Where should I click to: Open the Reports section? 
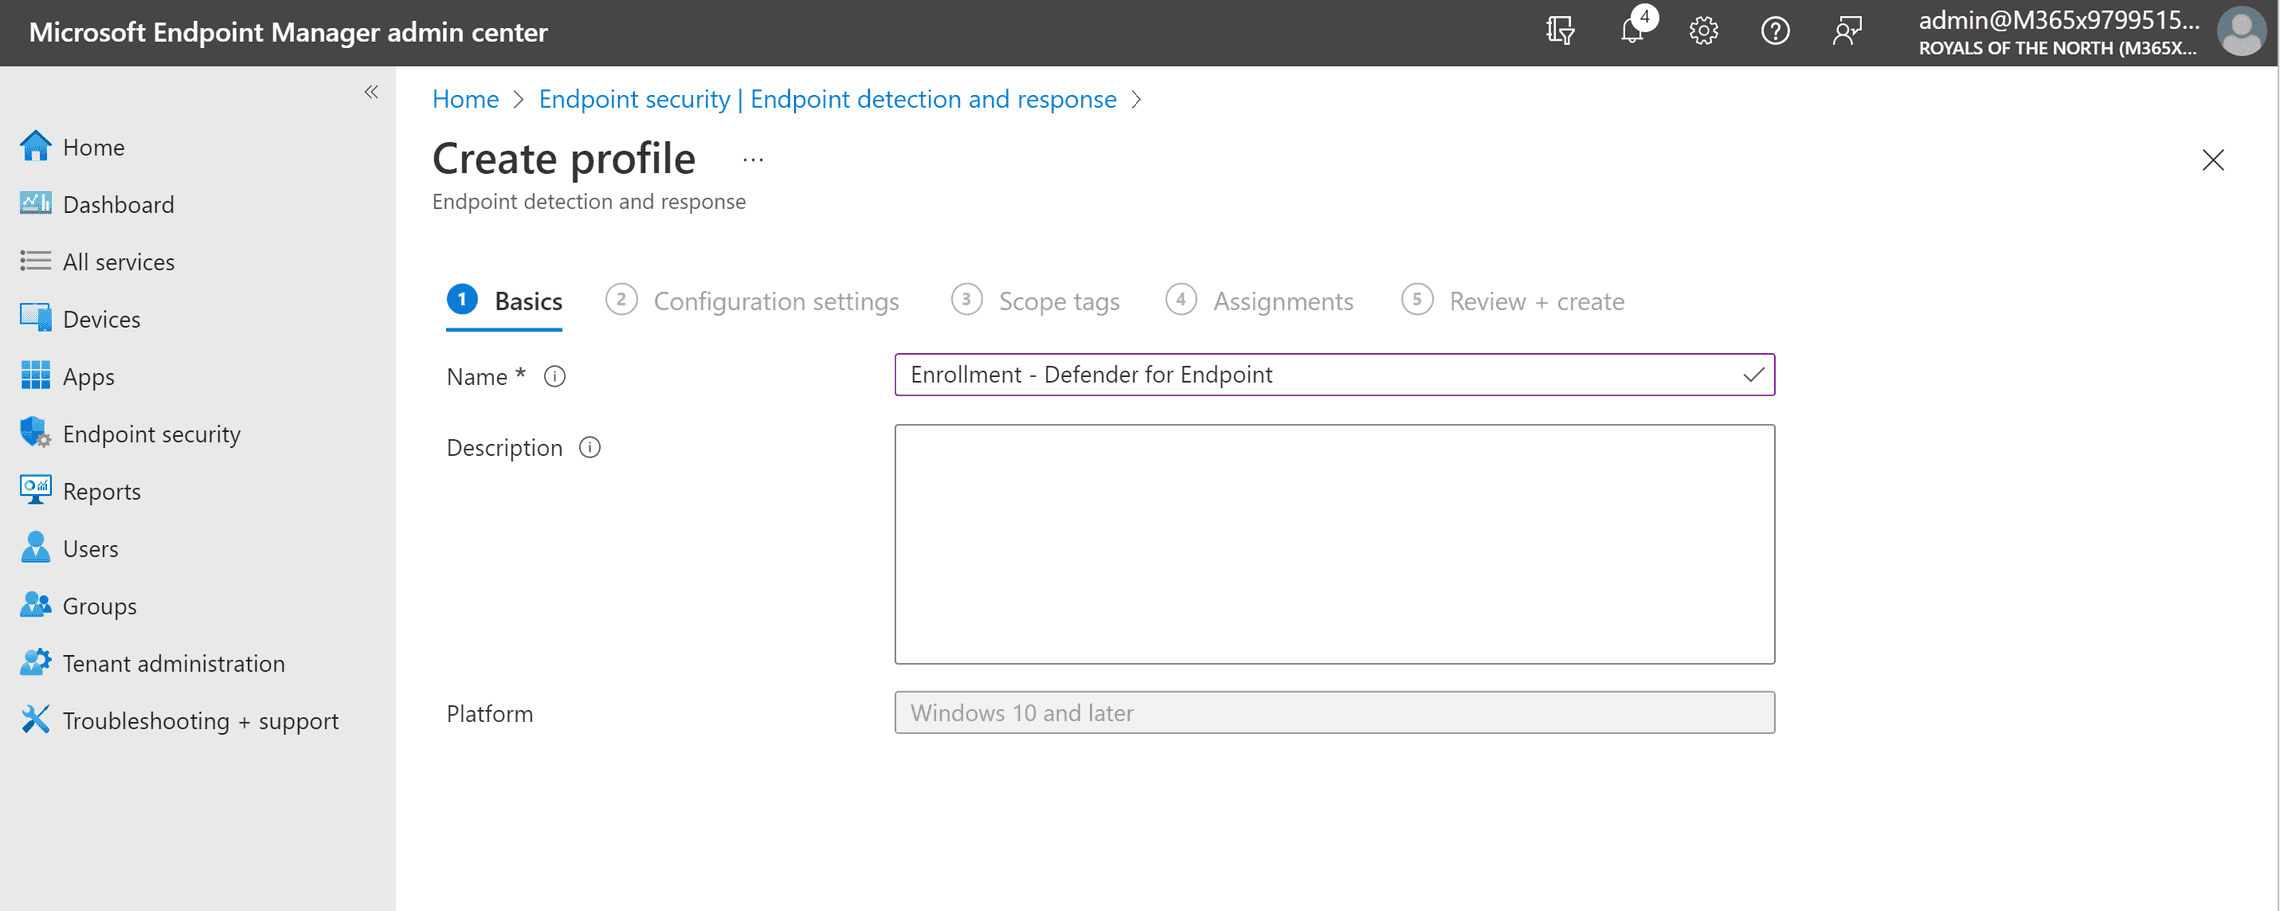point(102,490)
